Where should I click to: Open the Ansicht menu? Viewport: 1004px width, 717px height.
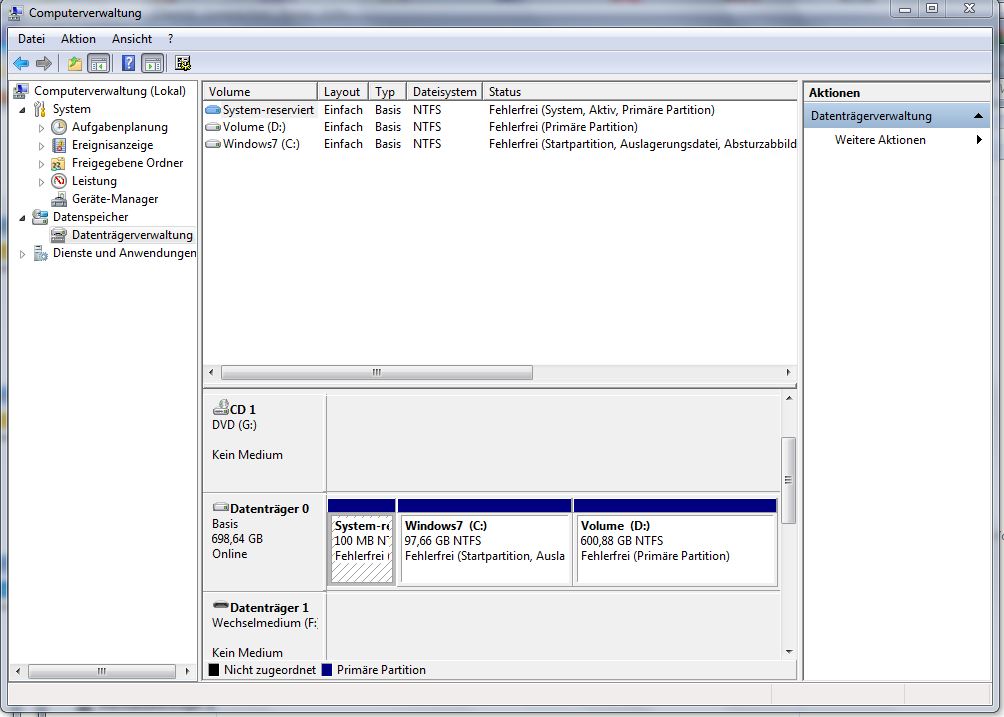132,39
